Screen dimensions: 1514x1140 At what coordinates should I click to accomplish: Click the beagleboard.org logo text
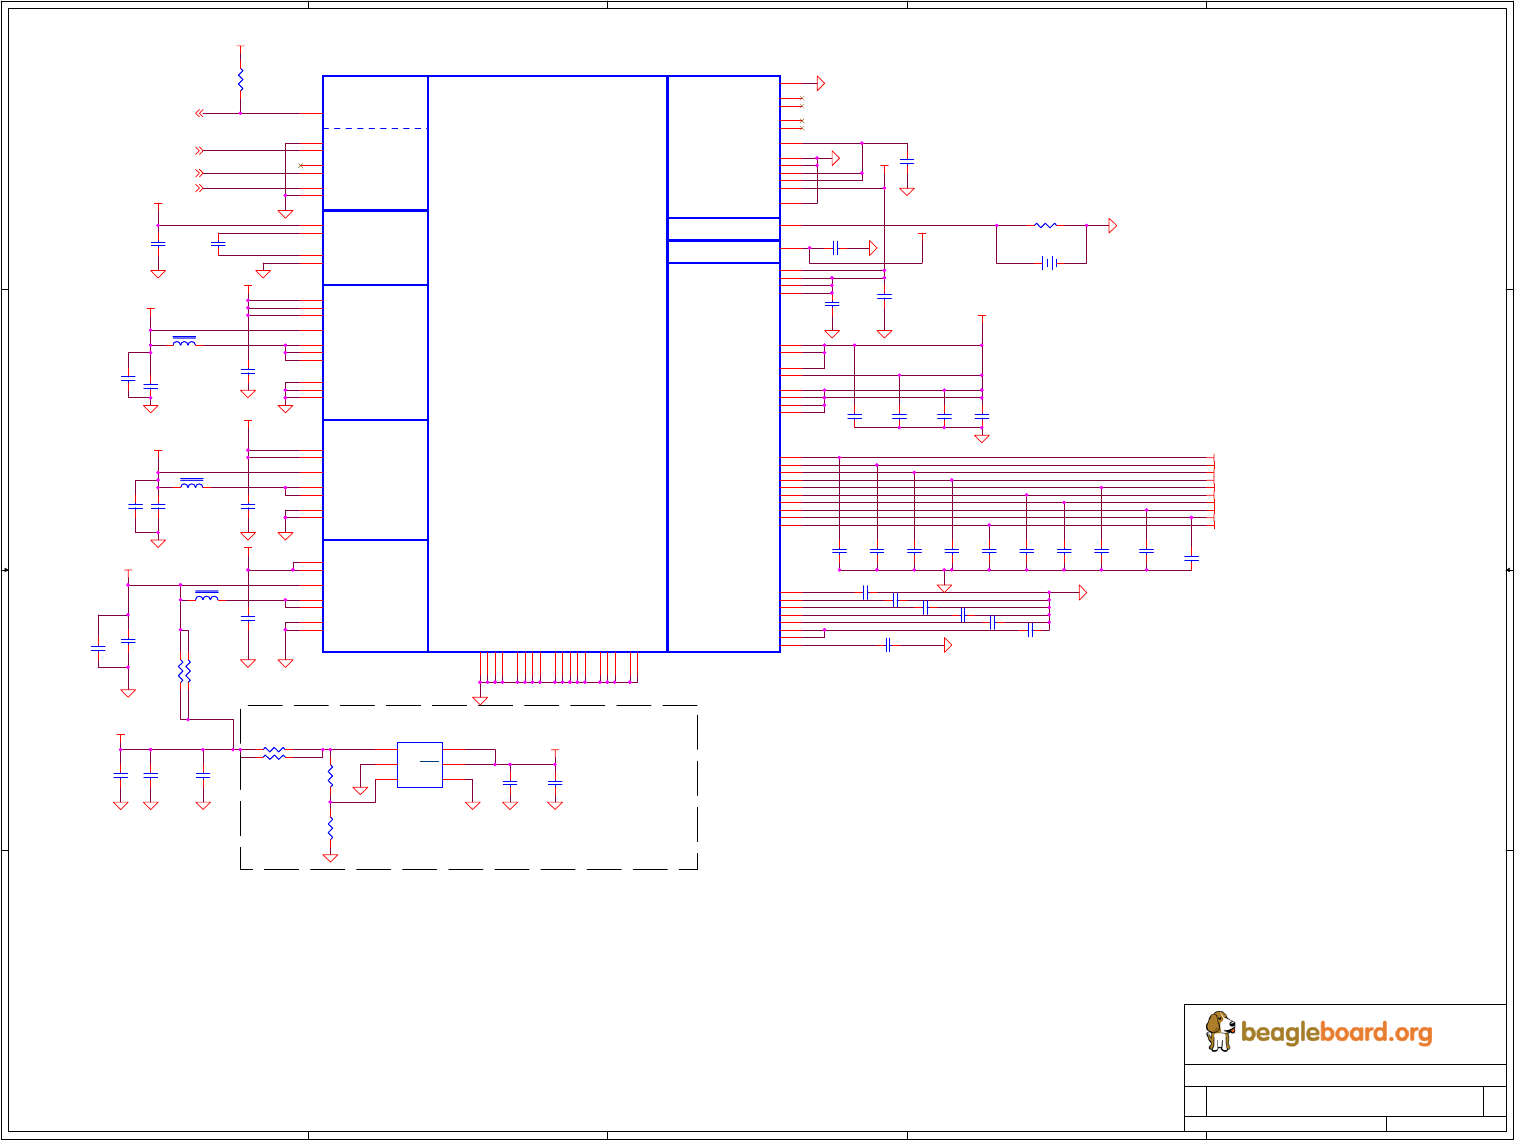(x=1337, y=1033)
